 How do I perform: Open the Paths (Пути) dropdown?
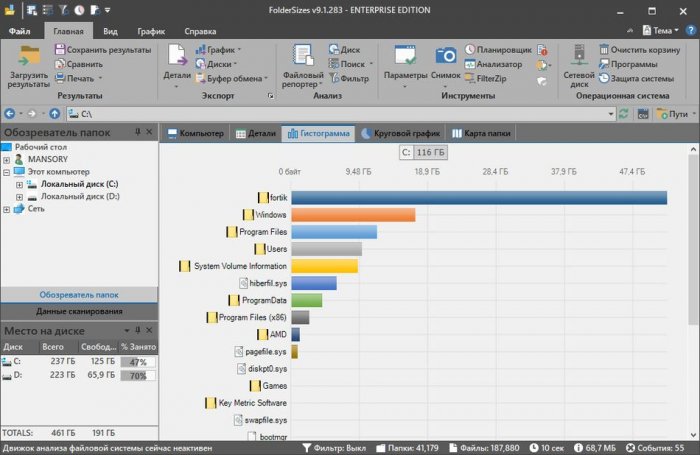pyautogui.click(x=676, y=114)
